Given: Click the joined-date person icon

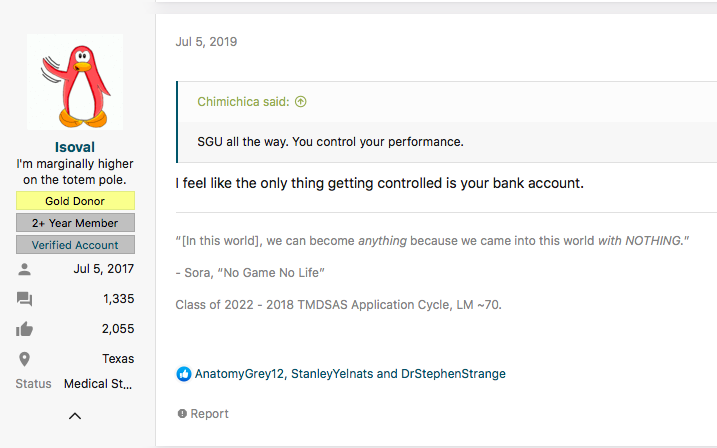Looking at the screenshot, I should (x=24, y=269).
